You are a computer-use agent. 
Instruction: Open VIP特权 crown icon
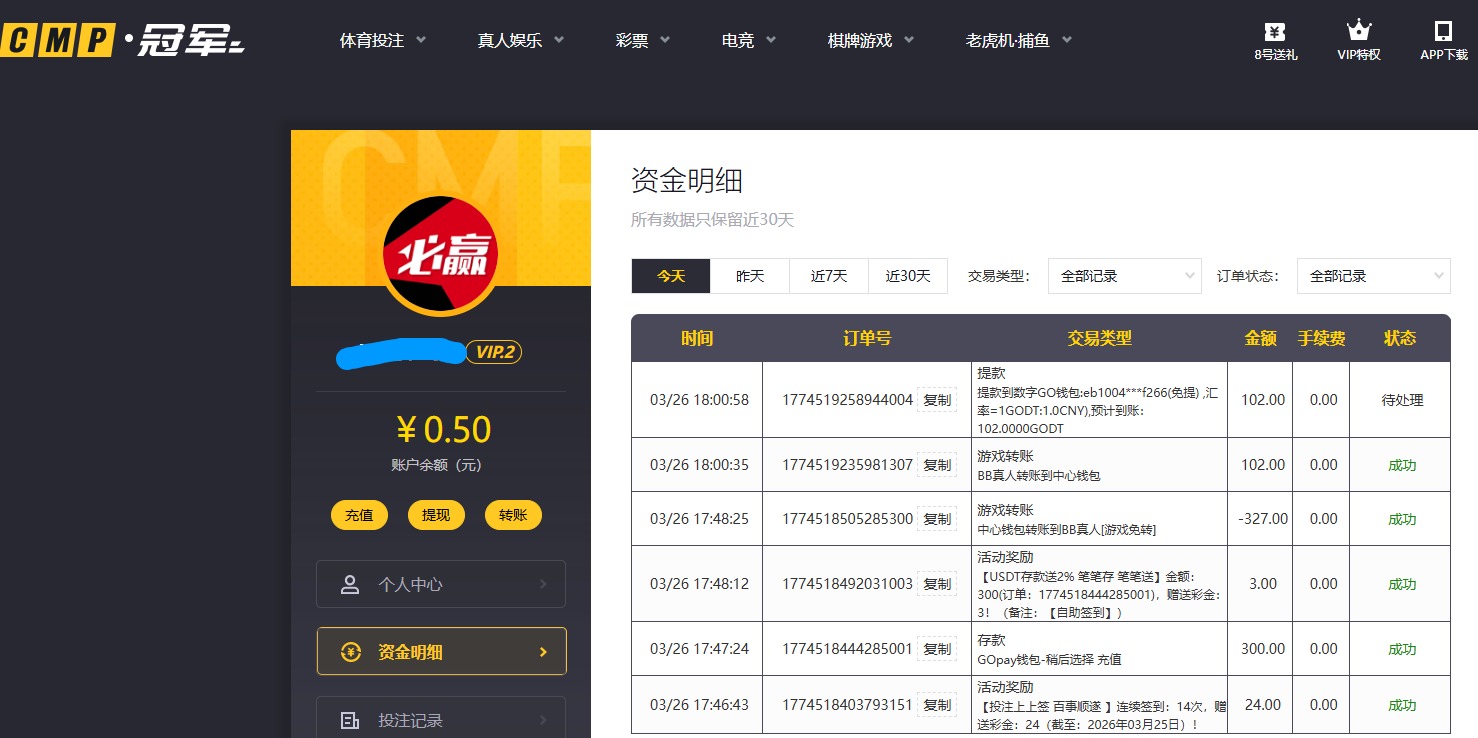click(1357, 30)
